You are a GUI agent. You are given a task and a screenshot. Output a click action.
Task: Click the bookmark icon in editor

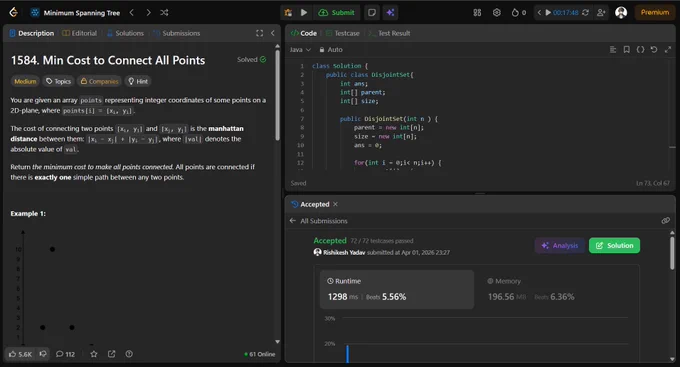(x=627, y=49)
